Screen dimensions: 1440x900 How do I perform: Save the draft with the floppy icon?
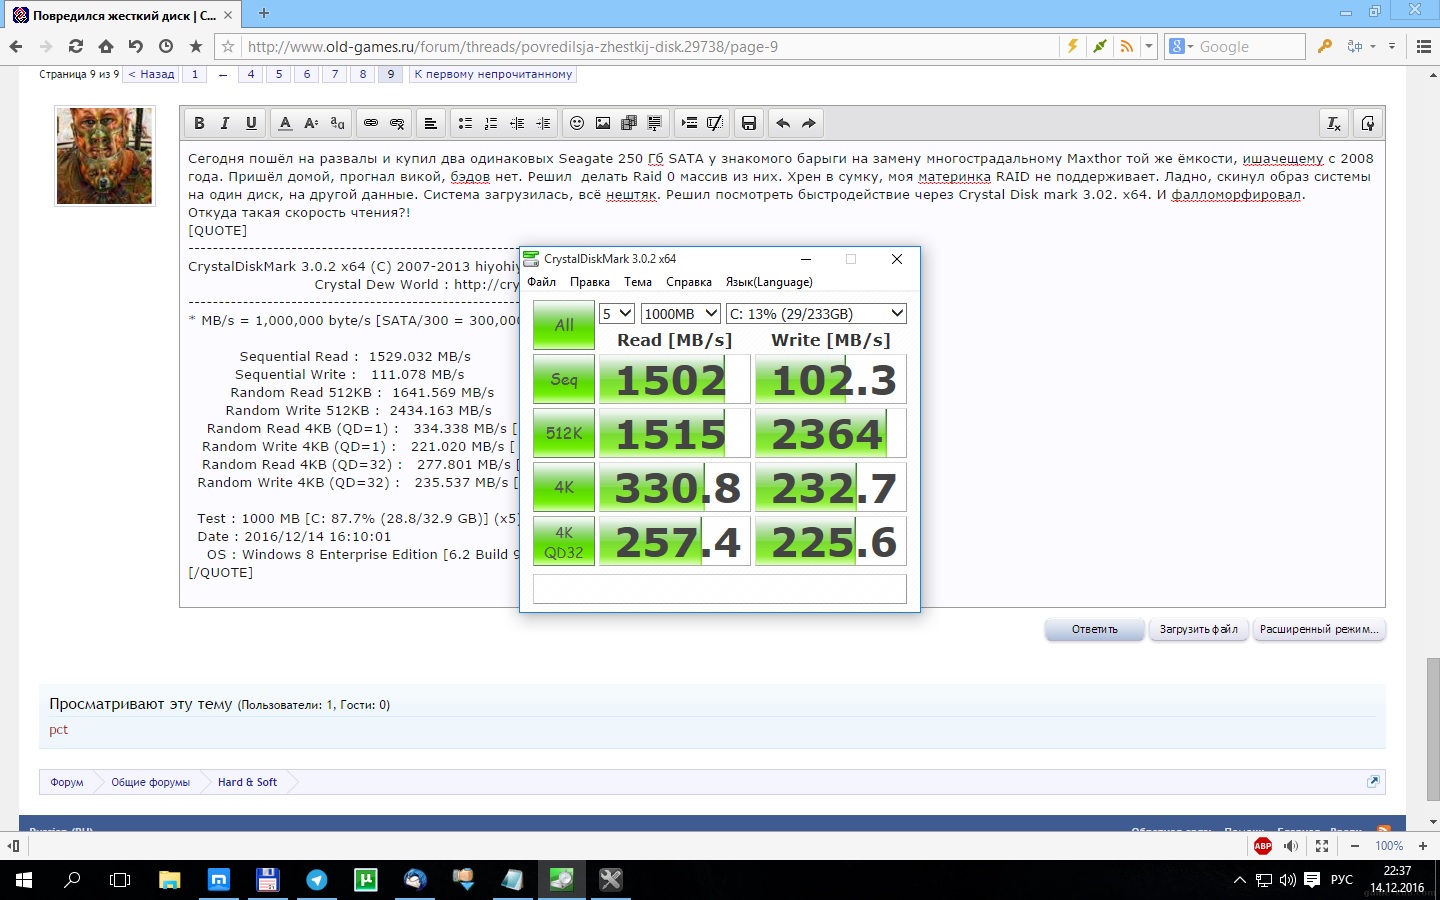(748, 123)
